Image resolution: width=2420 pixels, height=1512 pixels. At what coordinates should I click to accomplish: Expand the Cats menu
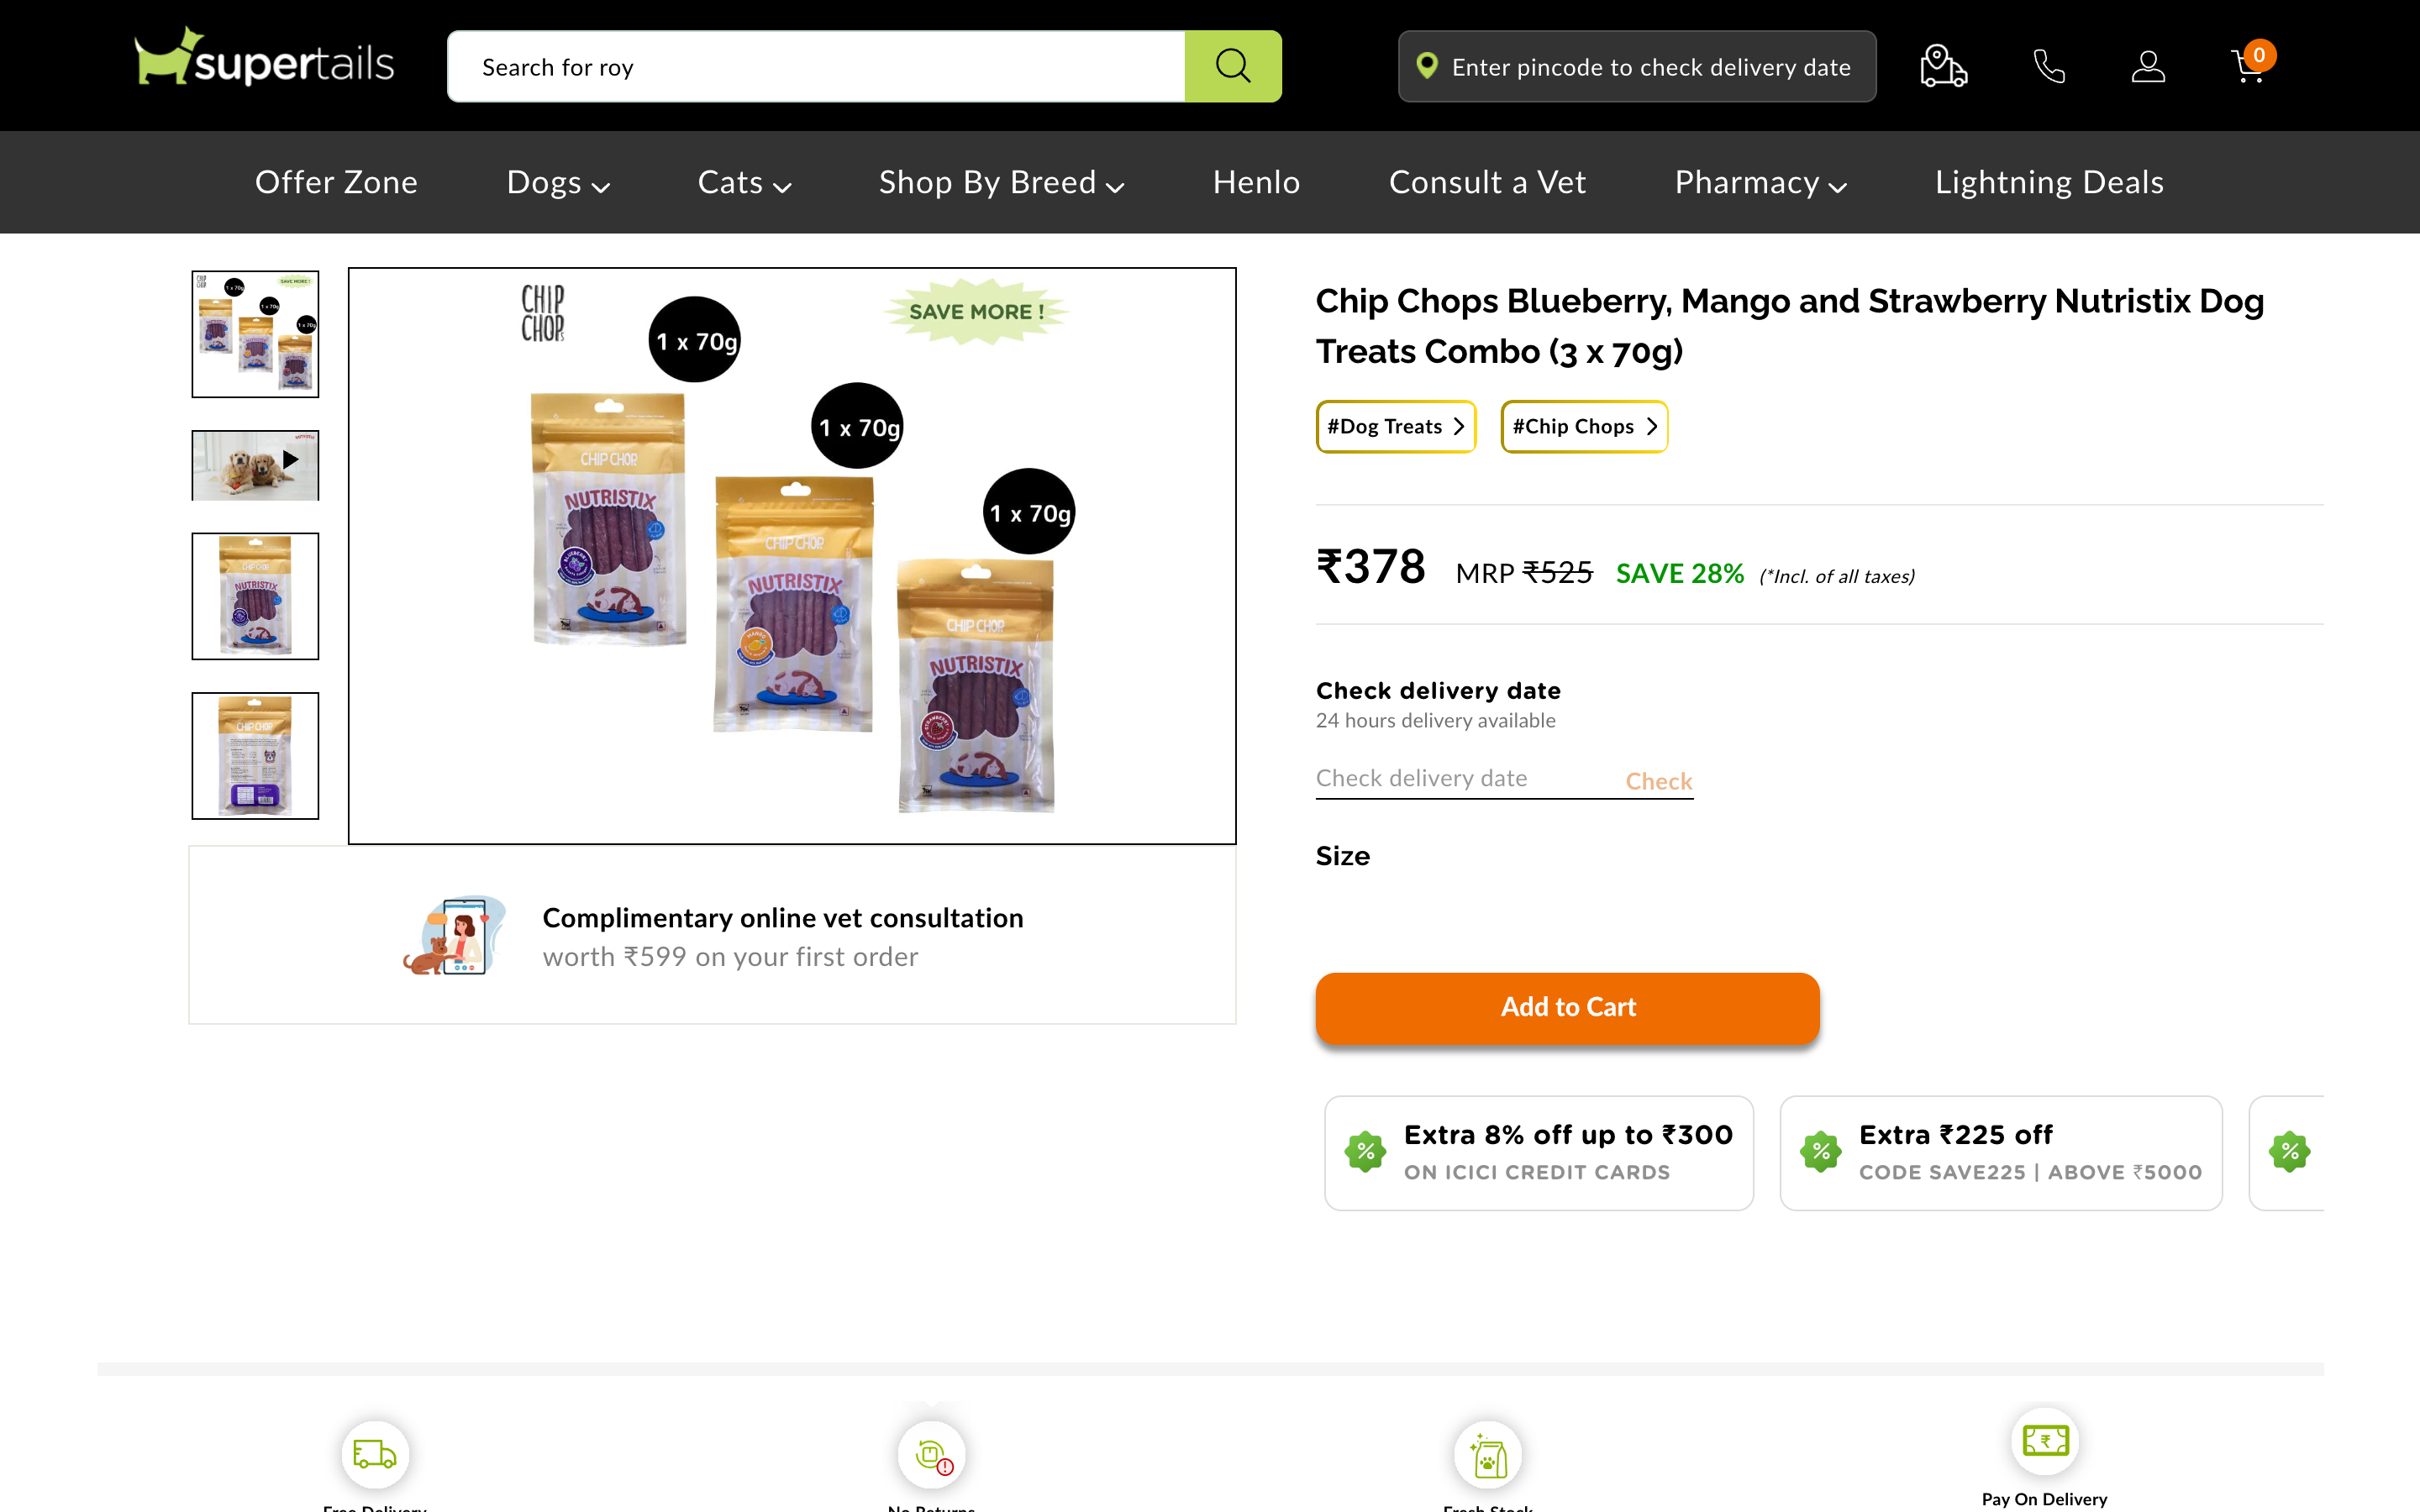tap(743, 182)
